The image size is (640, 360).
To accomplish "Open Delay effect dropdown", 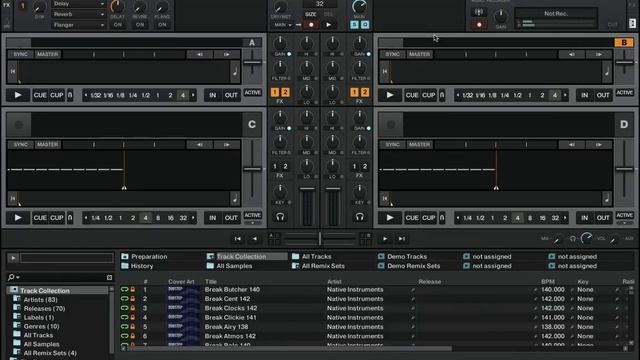I will pos(78,4).
